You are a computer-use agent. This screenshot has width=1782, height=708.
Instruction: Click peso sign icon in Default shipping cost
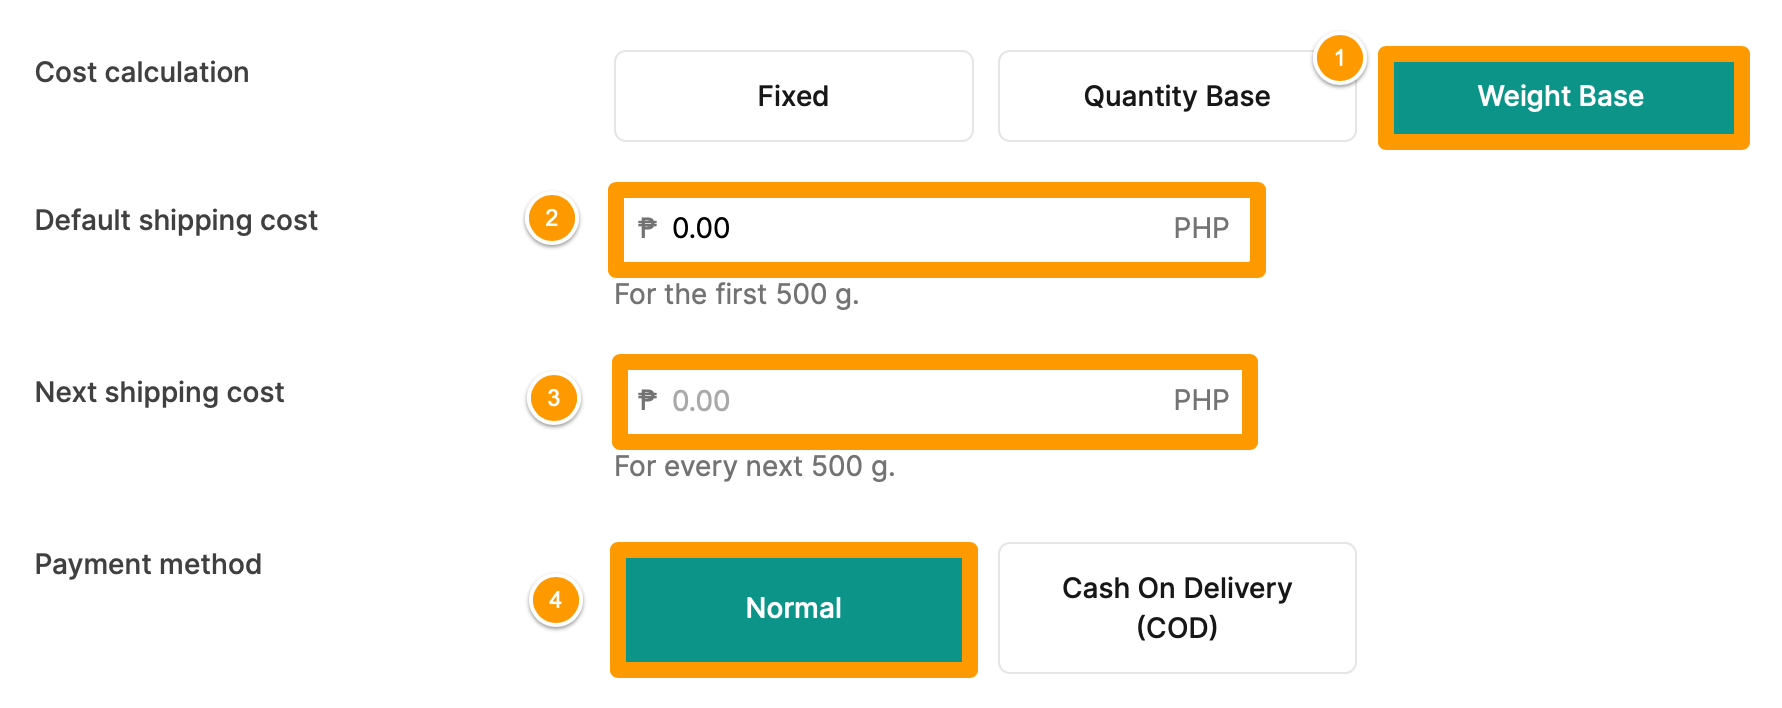(648, 228)
